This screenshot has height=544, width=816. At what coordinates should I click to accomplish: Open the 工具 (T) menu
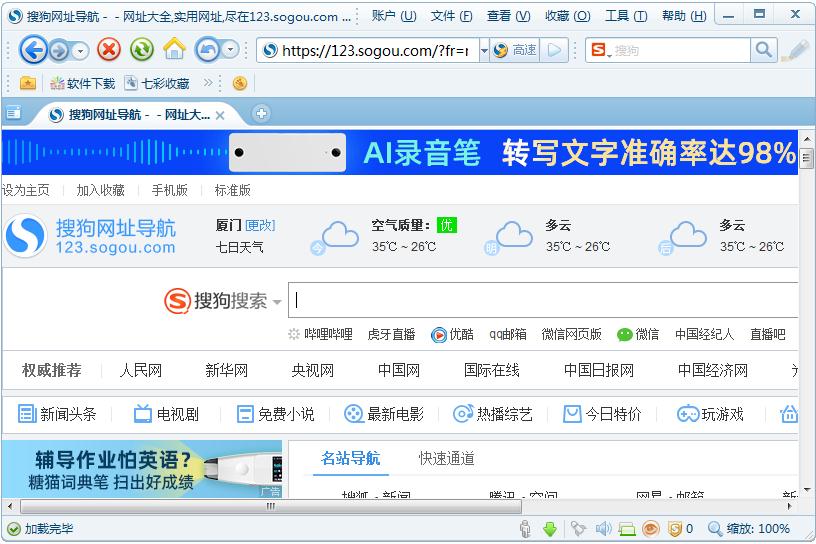[x=626, y=16]
